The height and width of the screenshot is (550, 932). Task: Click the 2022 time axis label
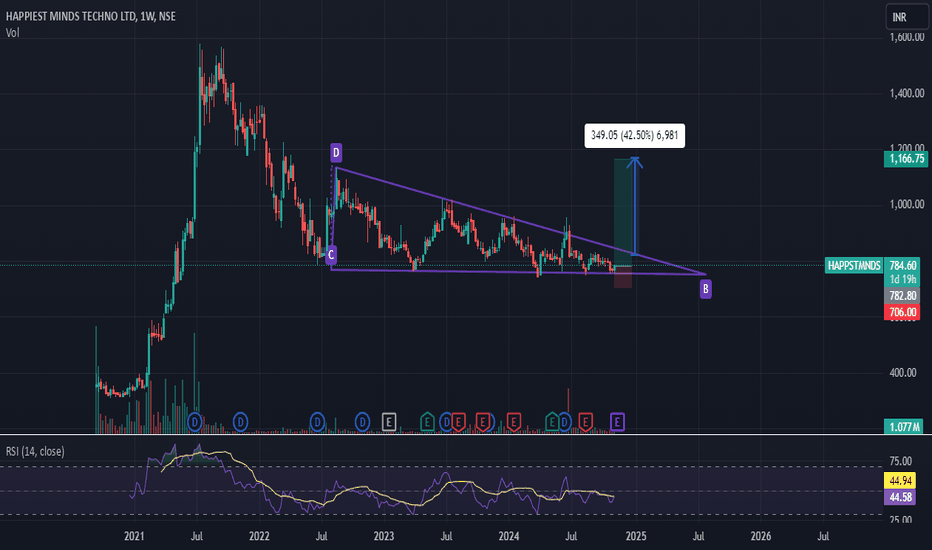pyautogui.click(x=259, y=536)
